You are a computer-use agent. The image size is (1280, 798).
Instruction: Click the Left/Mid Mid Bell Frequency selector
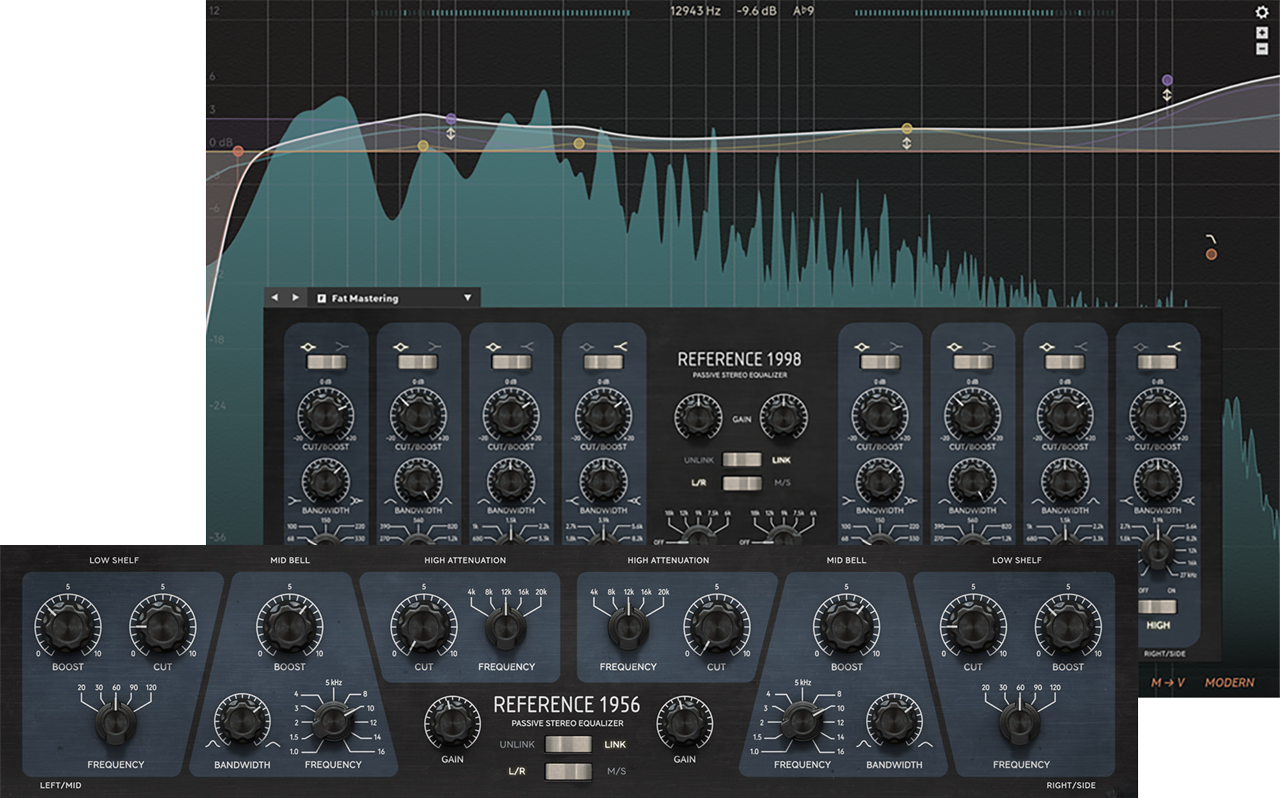pyautogui.click(x=333, y=720)
